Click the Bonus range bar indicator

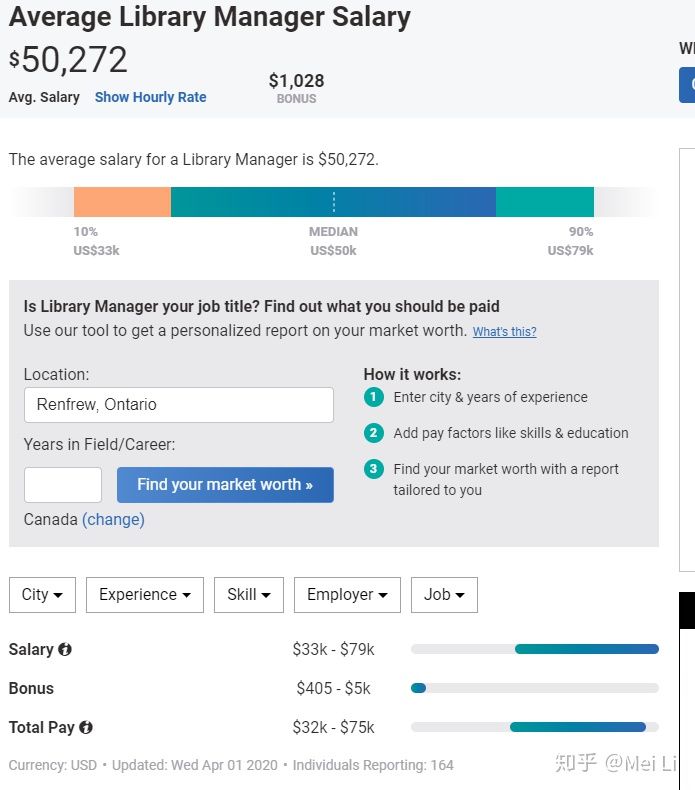coord(419,688)
